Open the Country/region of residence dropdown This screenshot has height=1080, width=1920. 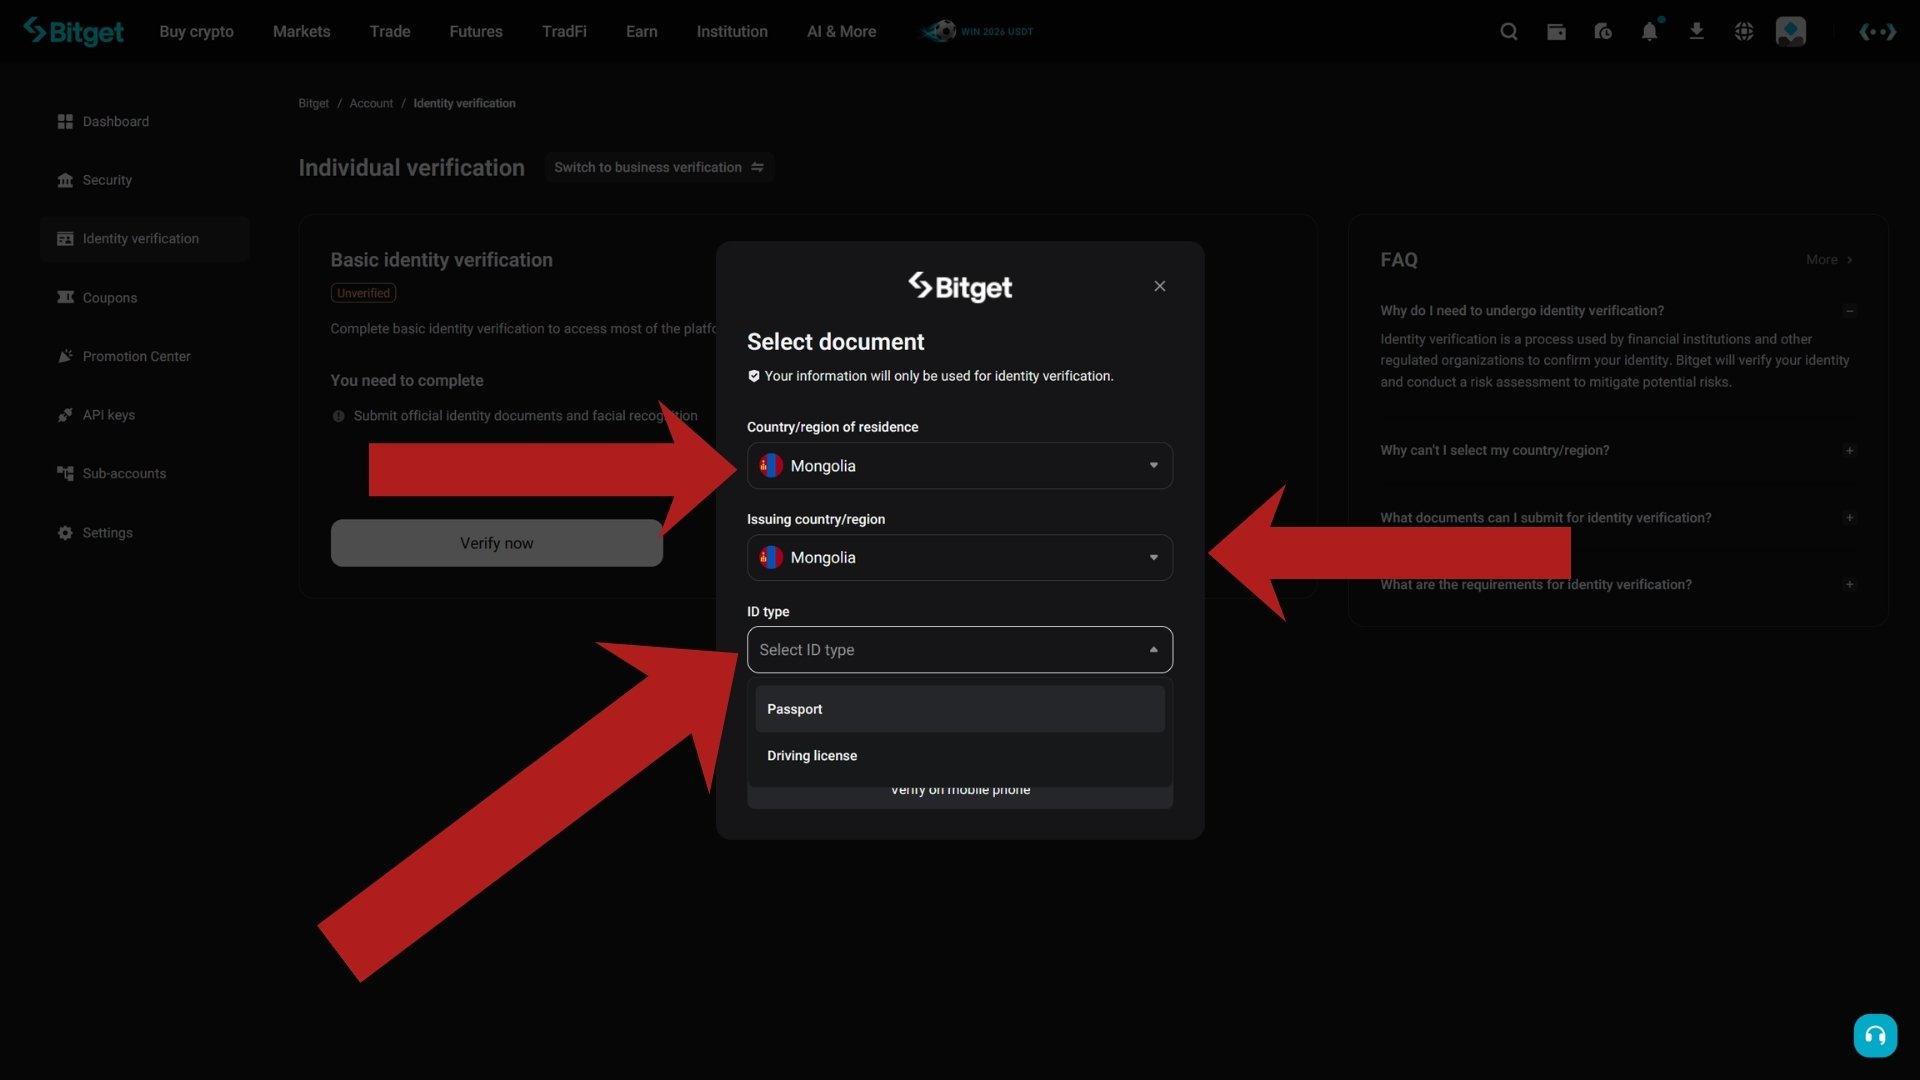click(x=960, y=466)
